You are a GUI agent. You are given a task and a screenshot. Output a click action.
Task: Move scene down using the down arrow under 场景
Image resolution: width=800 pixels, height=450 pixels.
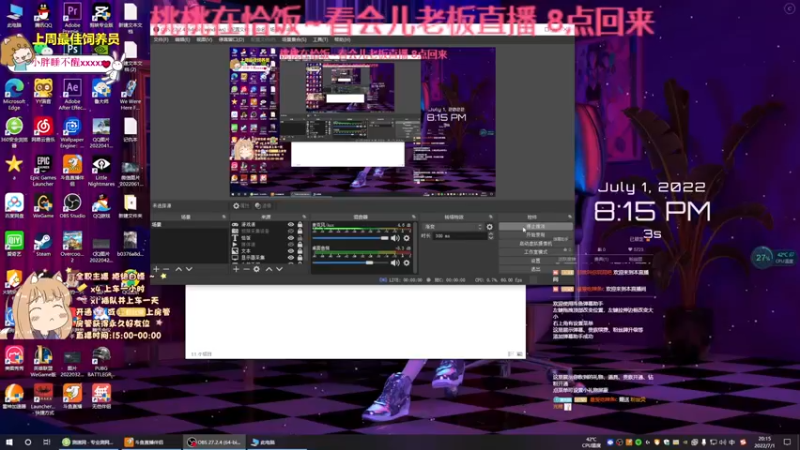pyautogui.click(x=189, y=269)
